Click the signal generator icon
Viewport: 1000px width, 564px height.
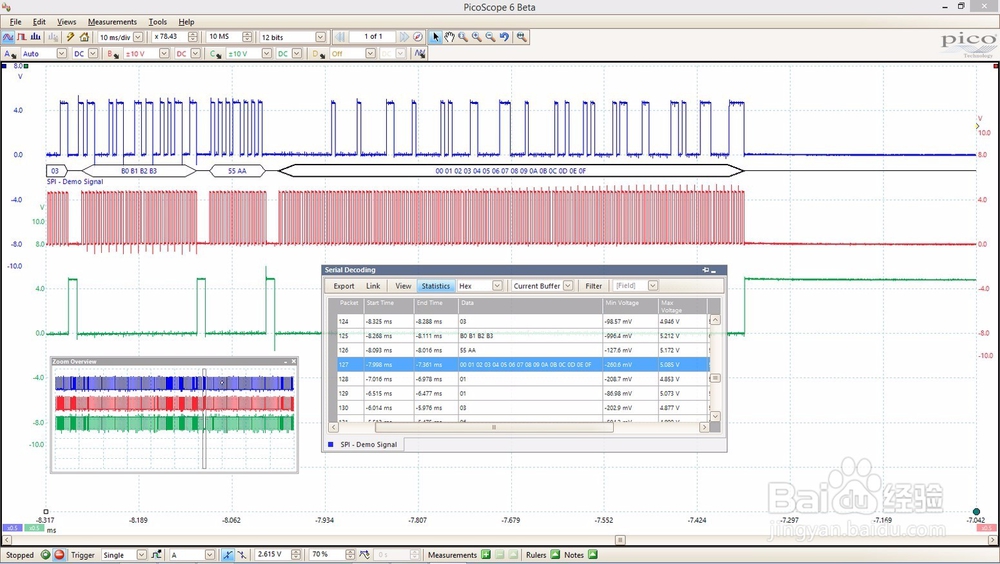(x=420, y=54)
